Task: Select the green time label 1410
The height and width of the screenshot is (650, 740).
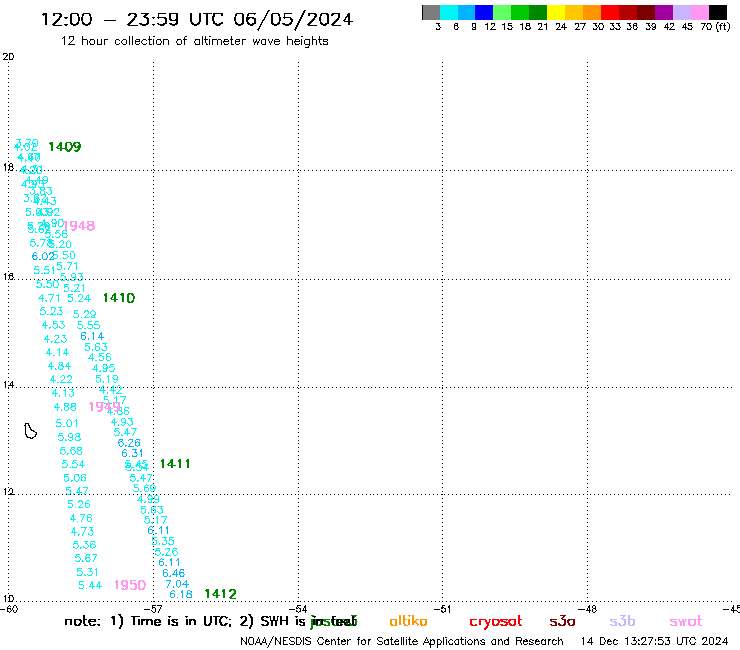Action: tap(119, 298)
